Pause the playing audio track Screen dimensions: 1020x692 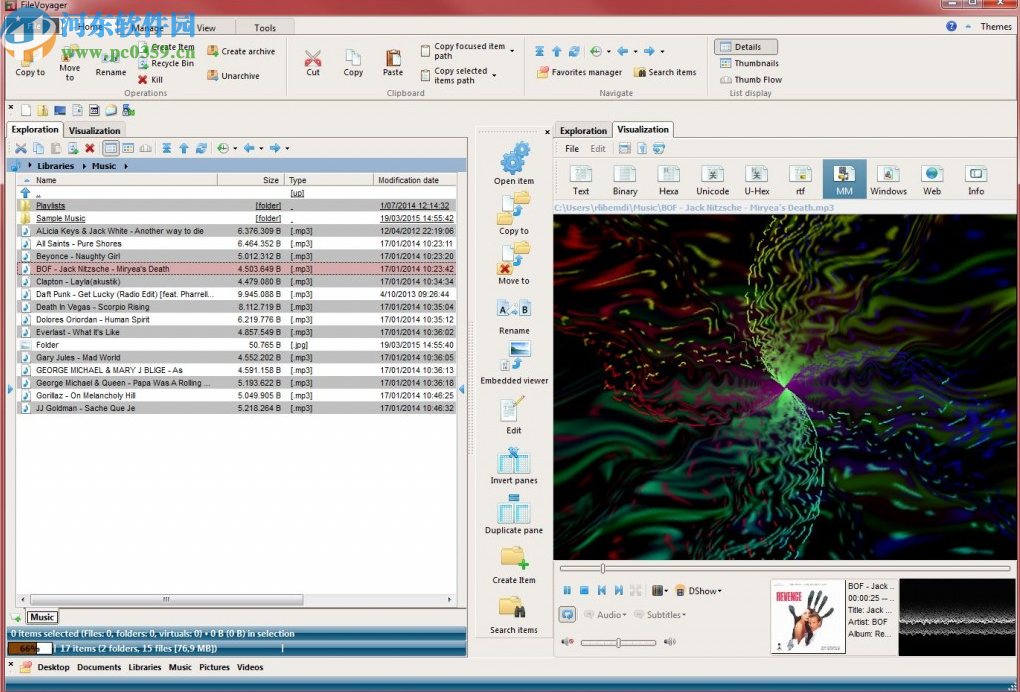tap(567, 591)
